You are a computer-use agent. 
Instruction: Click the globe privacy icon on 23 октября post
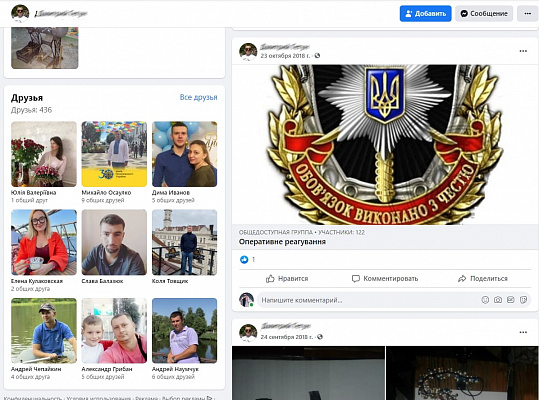coord(317,55)
